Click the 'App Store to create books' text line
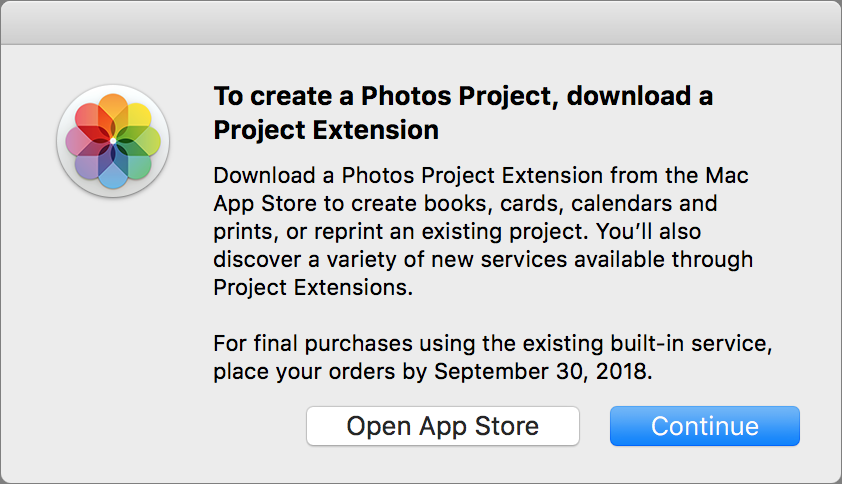 465,204
